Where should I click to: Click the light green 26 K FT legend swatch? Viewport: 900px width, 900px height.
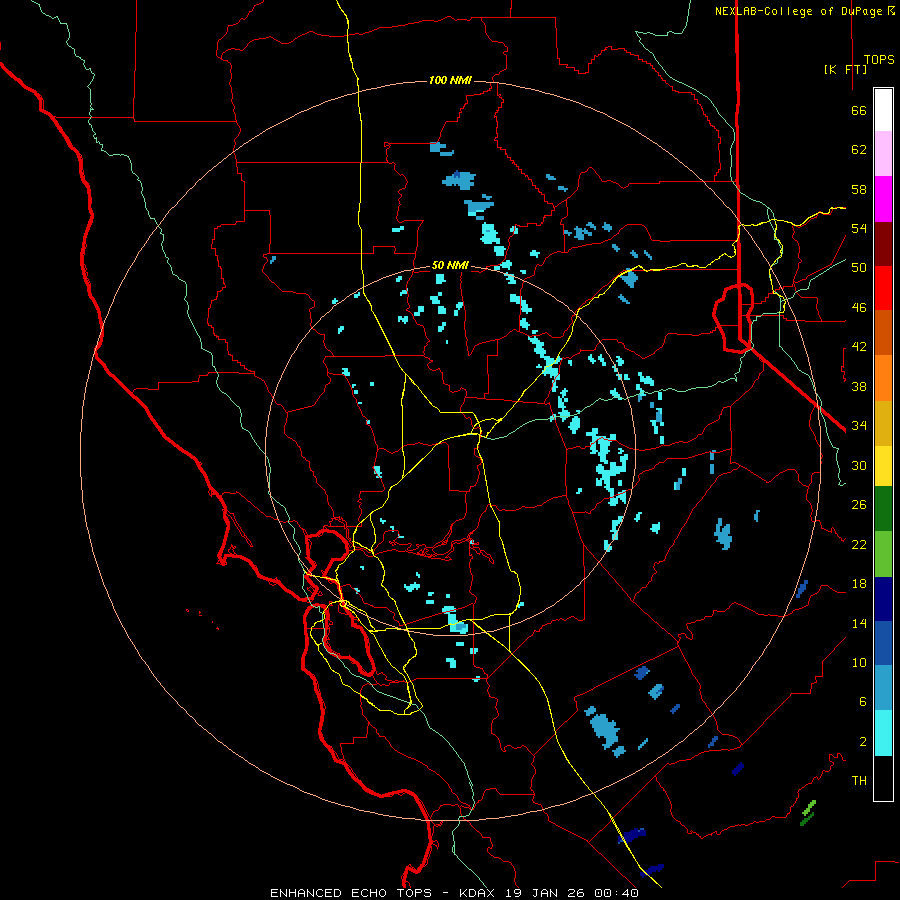(x=883, y=554)
